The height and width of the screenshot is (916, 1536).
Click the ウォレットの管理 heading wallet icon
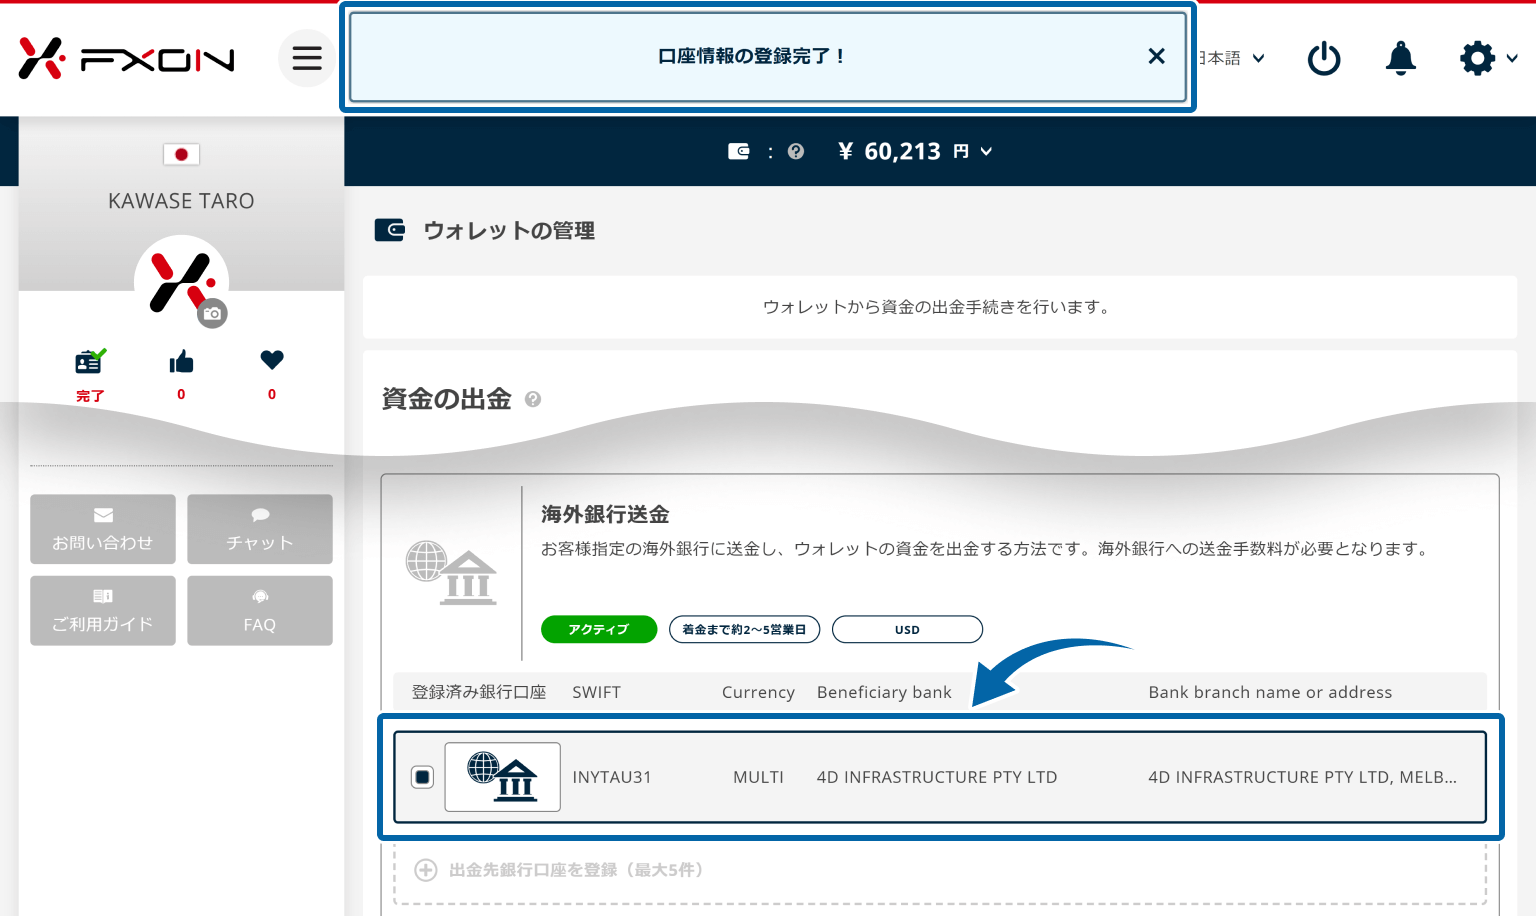[x=389, y=230]
